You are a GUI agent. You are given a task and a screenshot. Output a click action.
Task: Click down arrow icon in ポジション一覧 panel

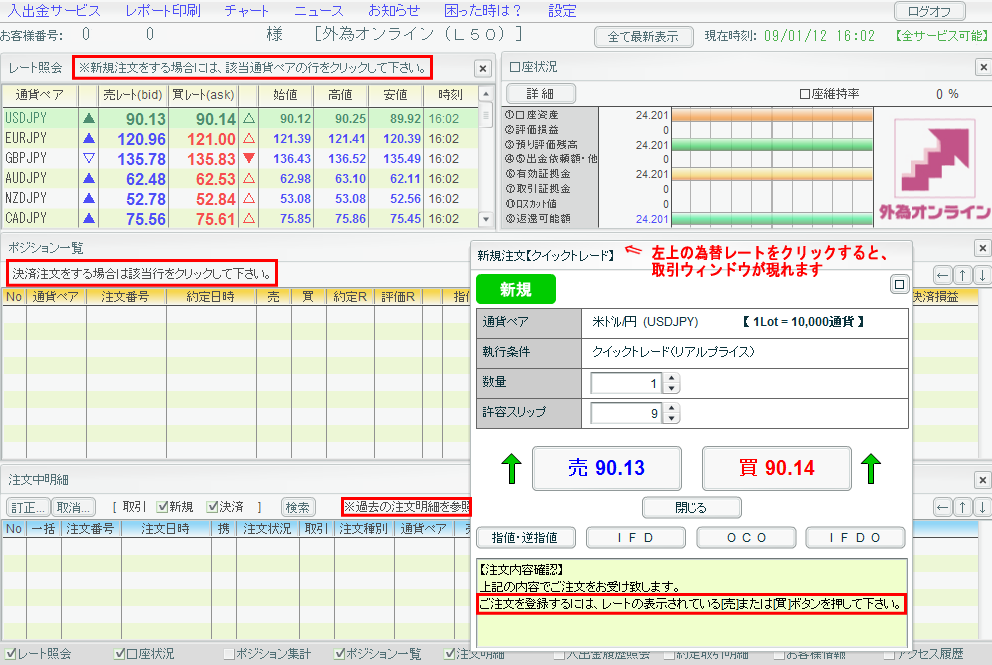(982, 275)
